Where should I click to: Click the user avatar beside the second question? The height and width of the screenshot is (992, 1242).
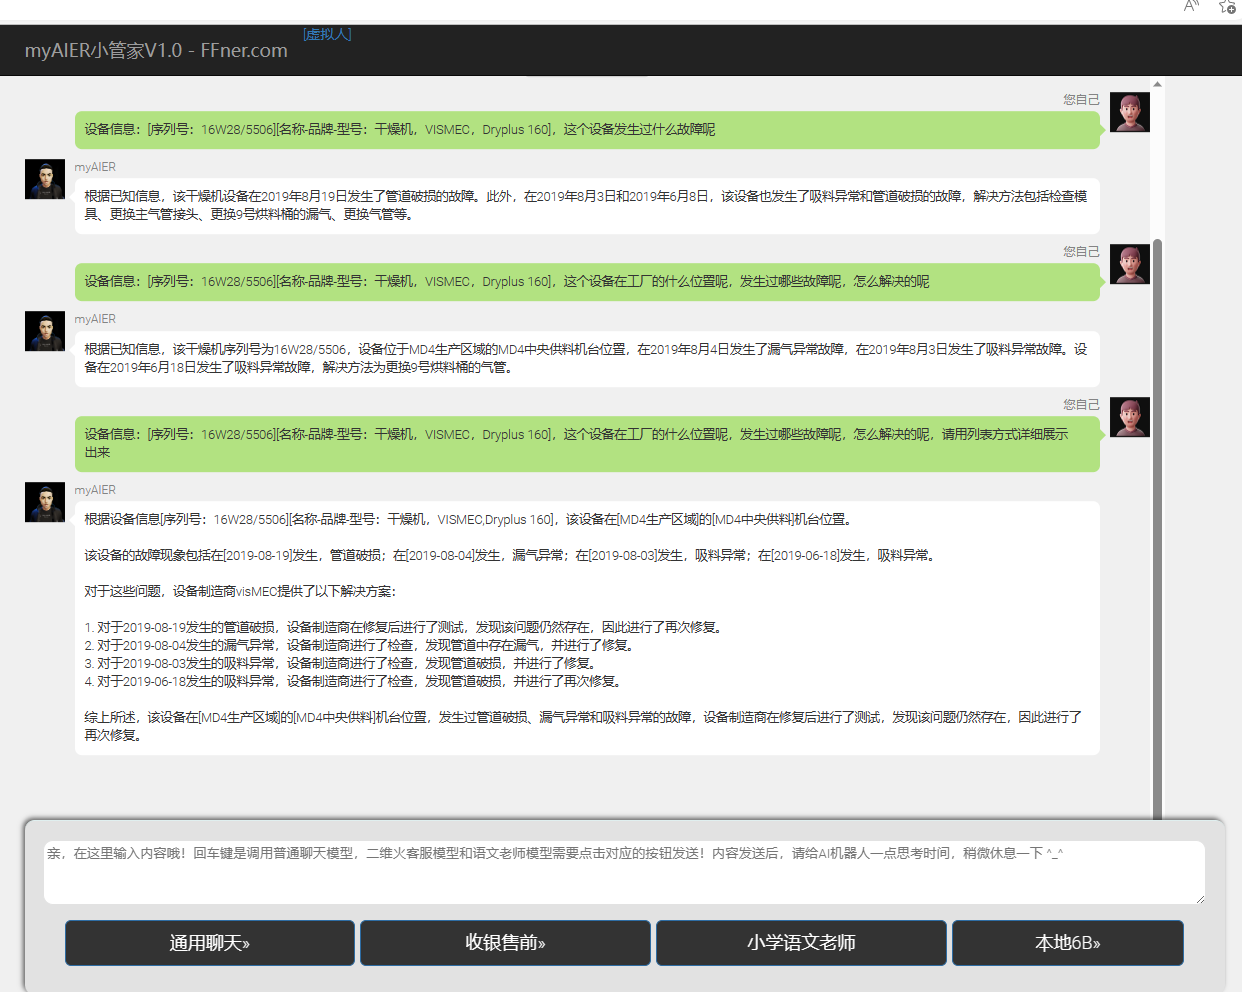(1129, 264)
